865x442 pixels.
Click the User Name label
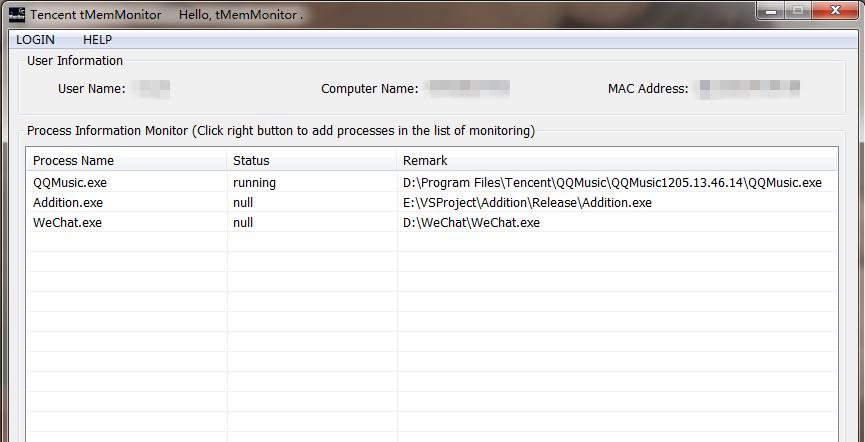click(92, 88)
